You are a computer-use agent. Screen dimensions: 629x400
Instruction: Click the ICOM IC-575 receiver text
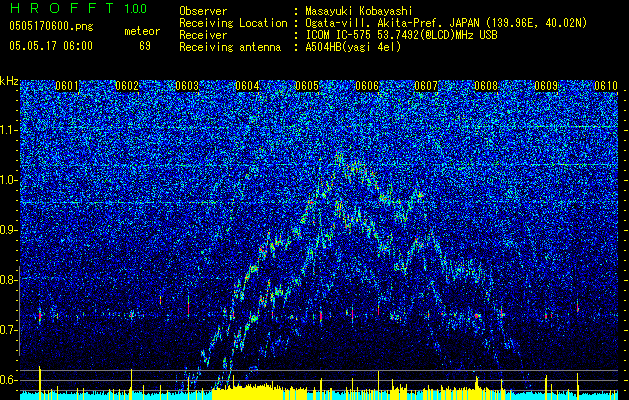point(401,35)
